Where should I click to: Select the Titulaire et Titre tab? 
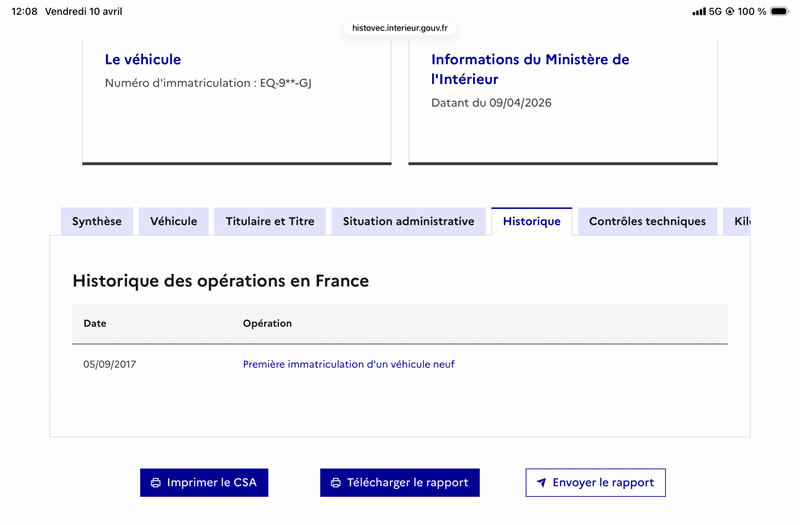click(270, 221)
